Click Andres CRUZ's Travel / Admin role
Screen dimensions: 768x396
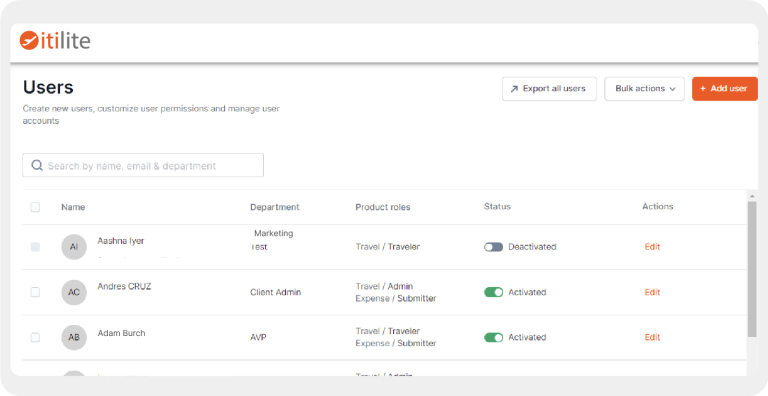coord(384,286)
